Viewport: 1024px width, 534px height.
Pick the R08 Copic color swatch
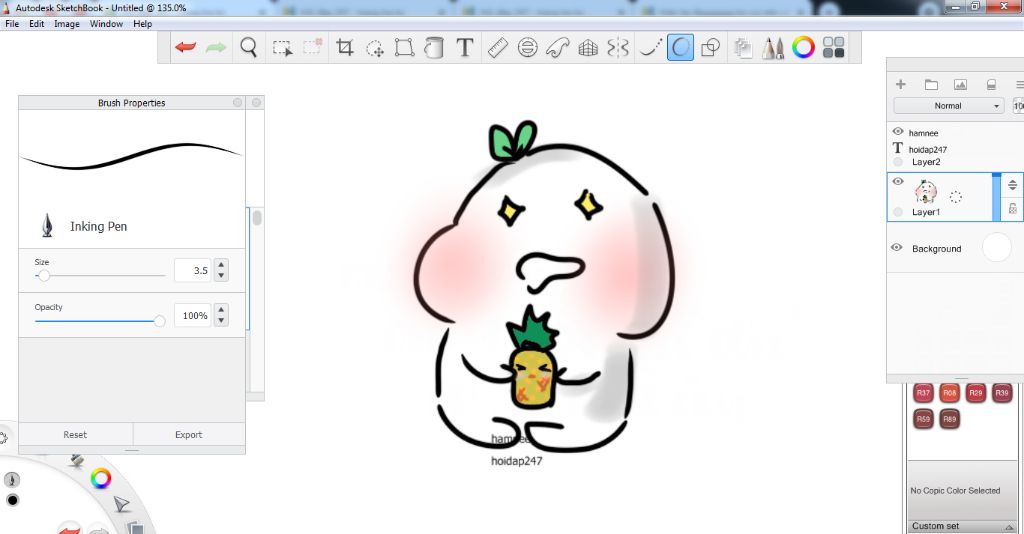tap(949, 393)
